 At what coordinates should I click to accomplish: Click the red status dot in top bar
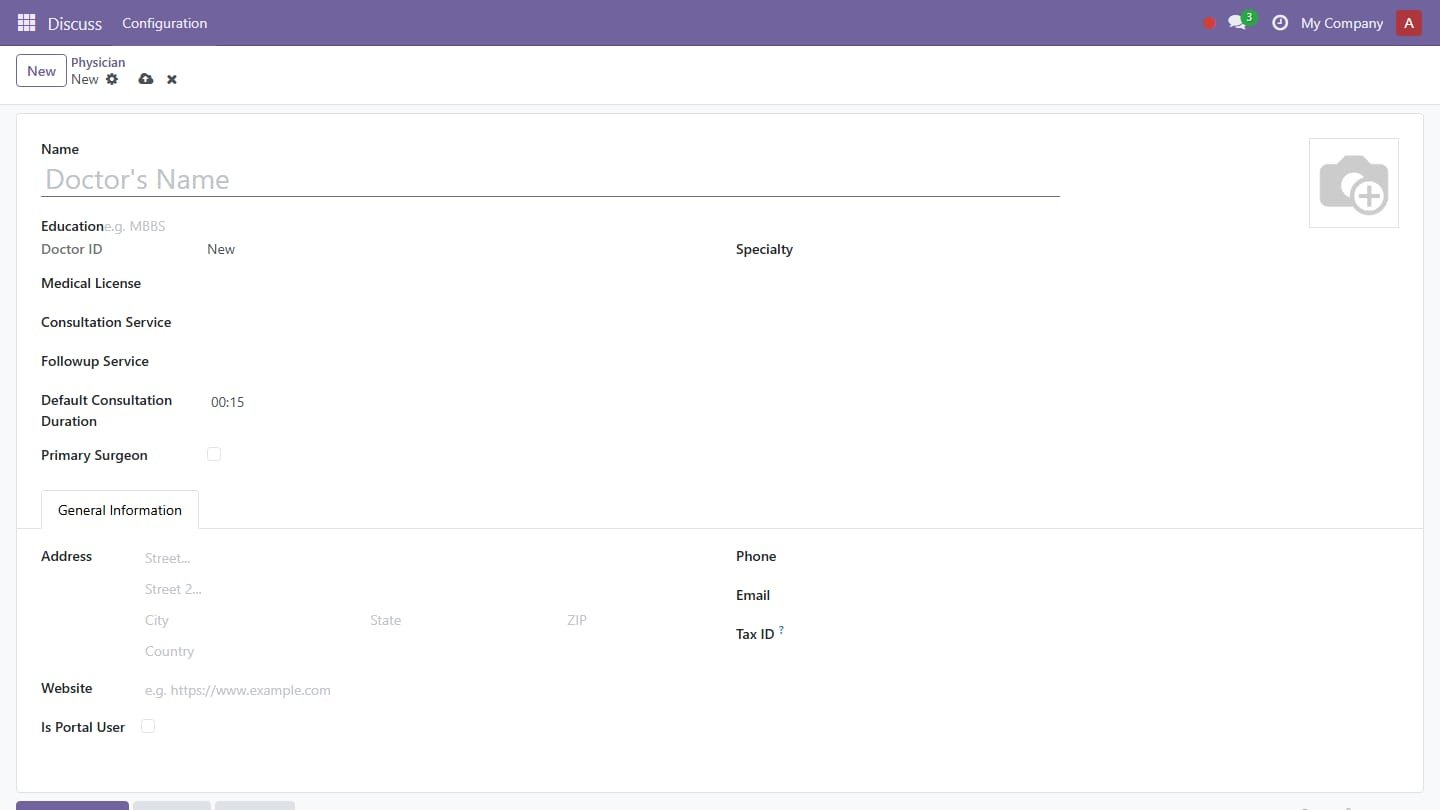pyautogui.click(x=1209, y=23)
